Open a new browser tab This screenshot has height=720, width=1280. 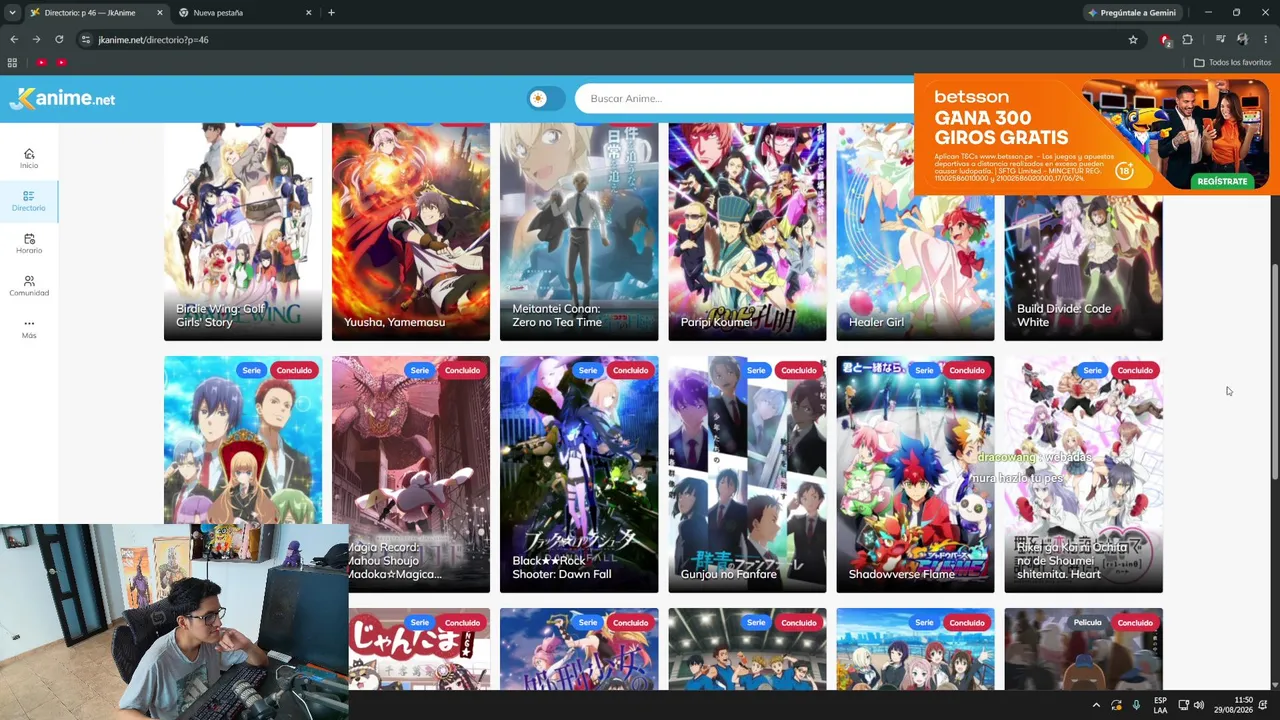point(331,13)
